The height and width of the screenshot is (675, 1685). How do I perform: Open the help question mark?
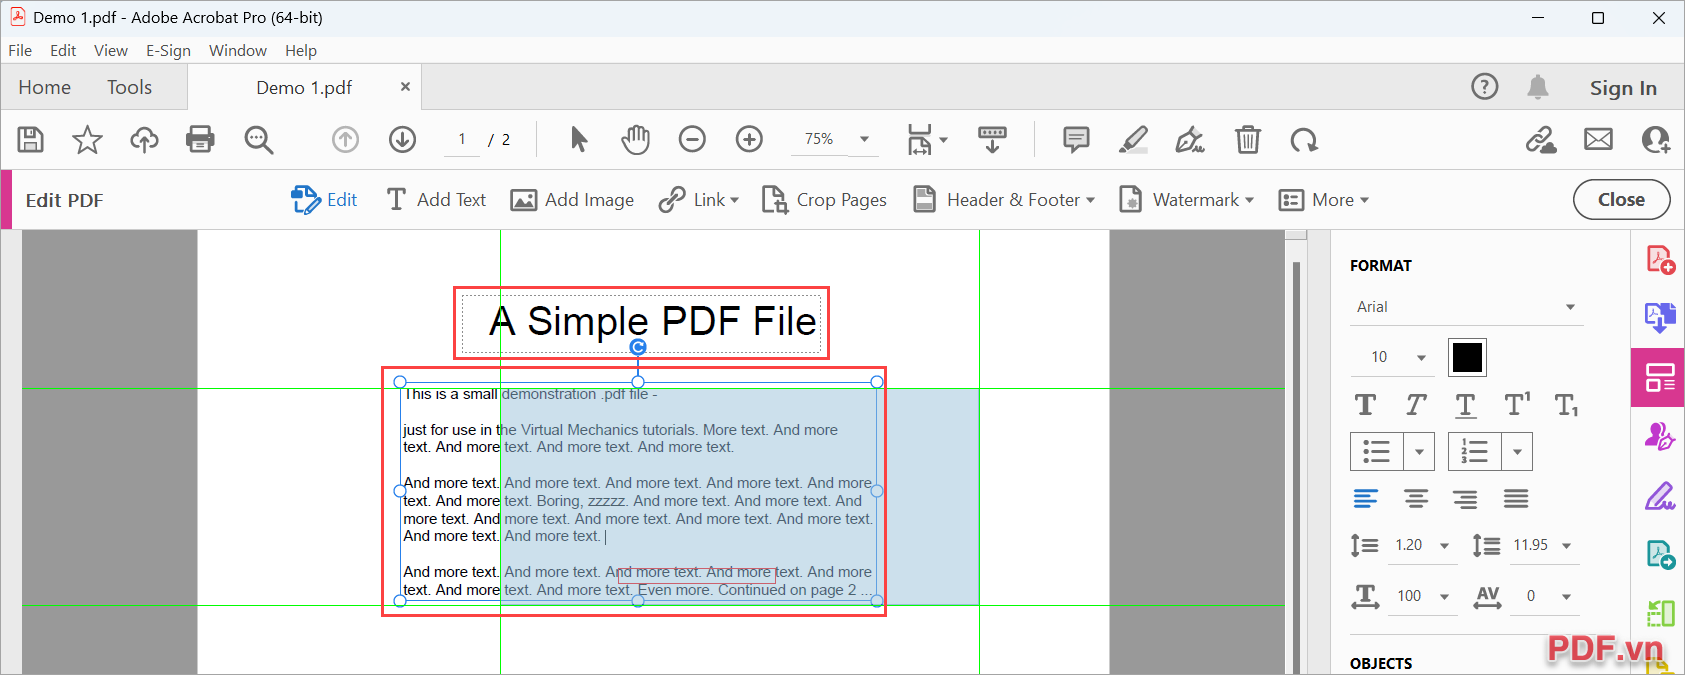[x=1485, y=87]
